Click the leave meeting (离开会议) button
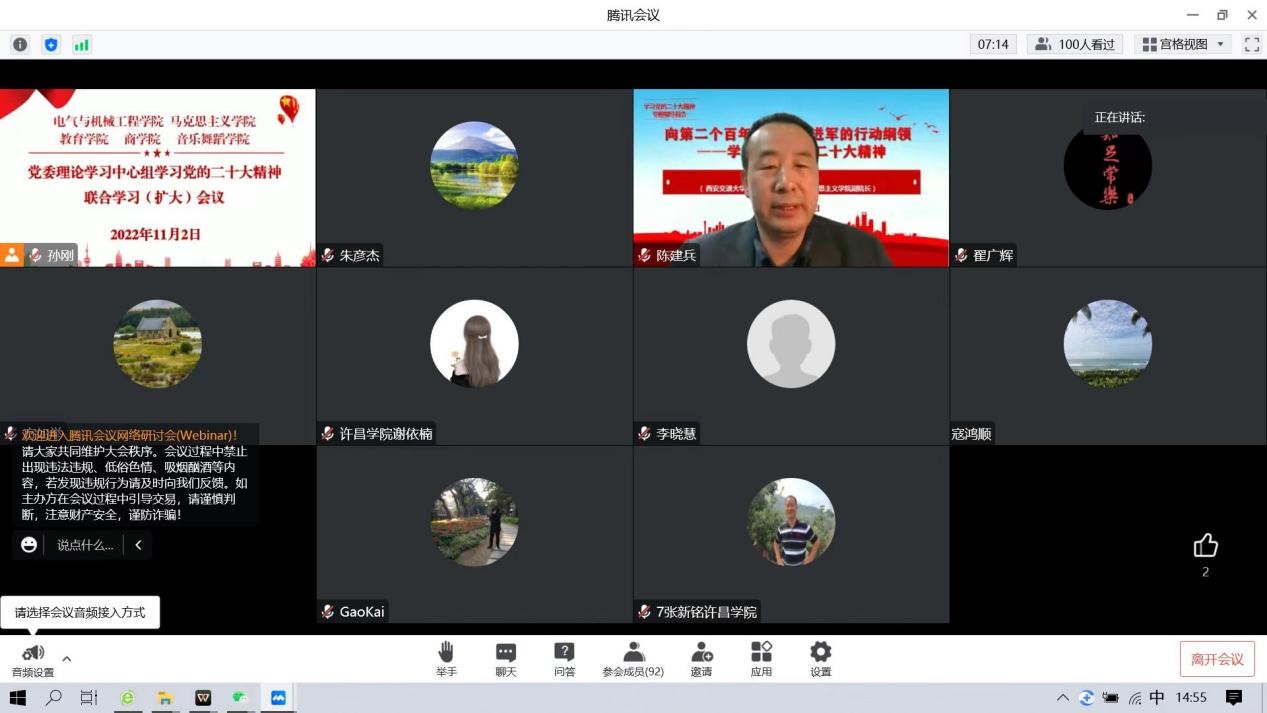Image resolution: width=1267 pixels, height=713 pixels. (x=1216, y=659)
